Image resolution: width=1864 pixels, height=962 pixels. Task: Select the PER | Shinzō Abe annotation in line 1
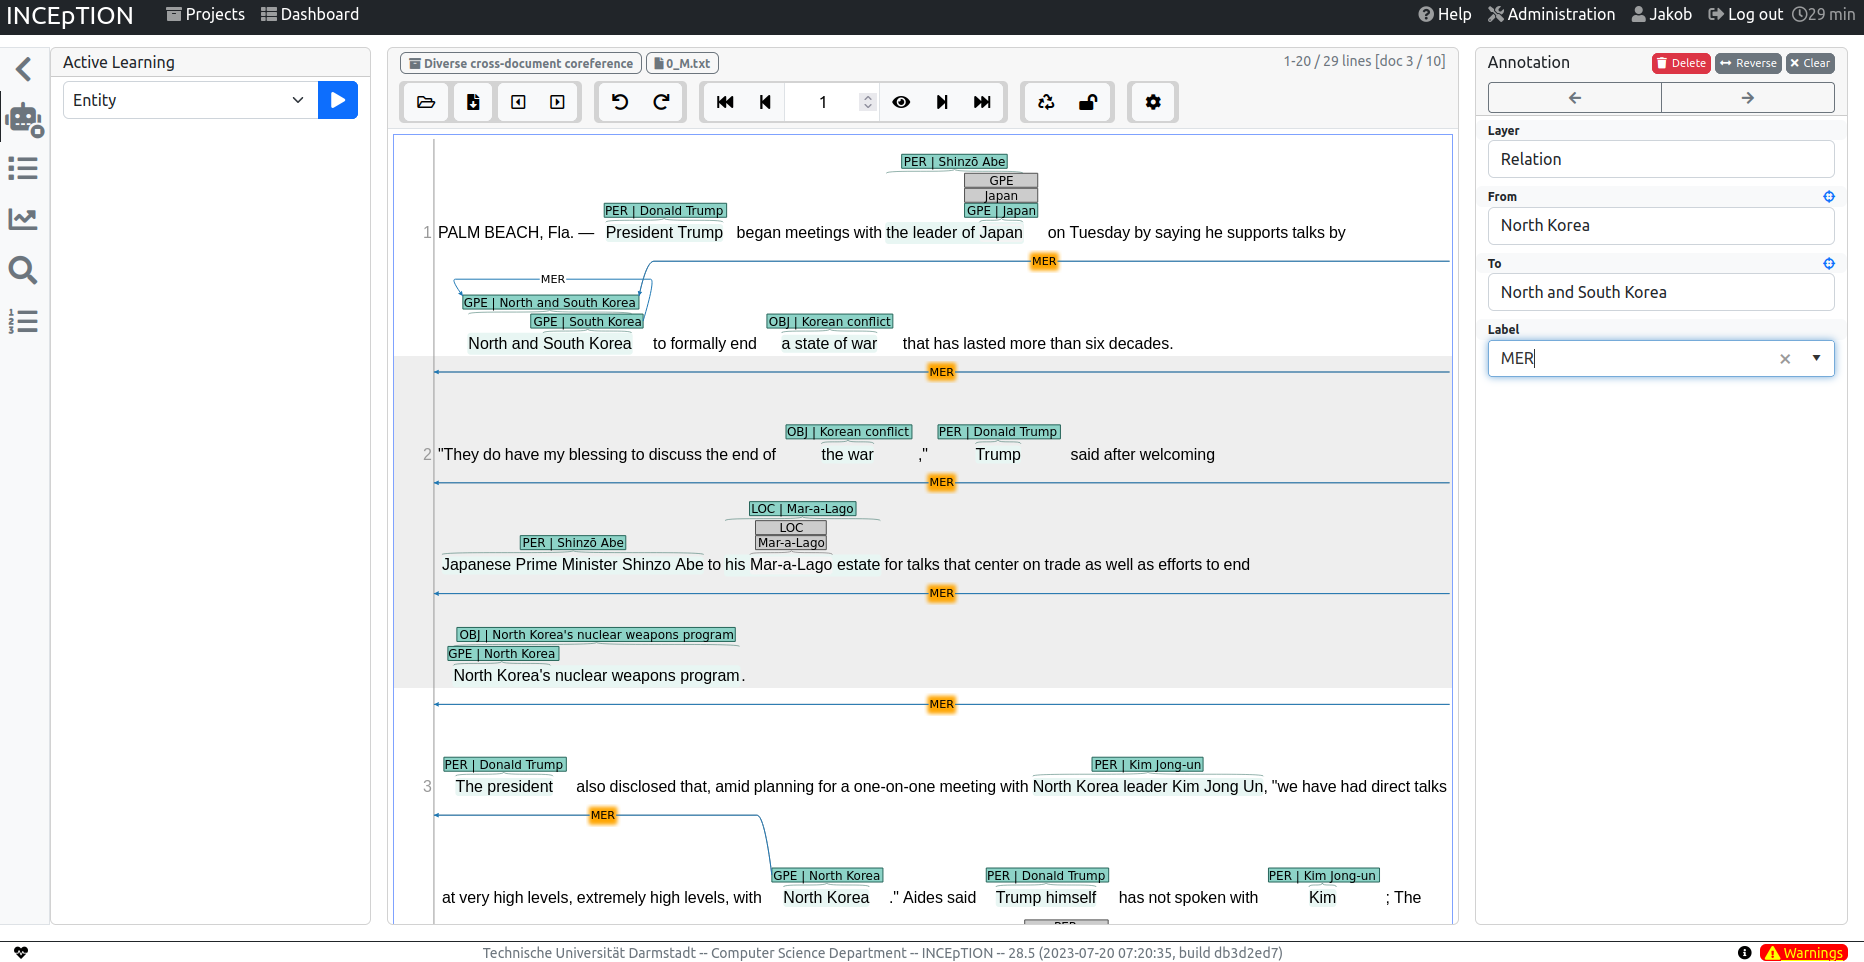tap(954, 162)
